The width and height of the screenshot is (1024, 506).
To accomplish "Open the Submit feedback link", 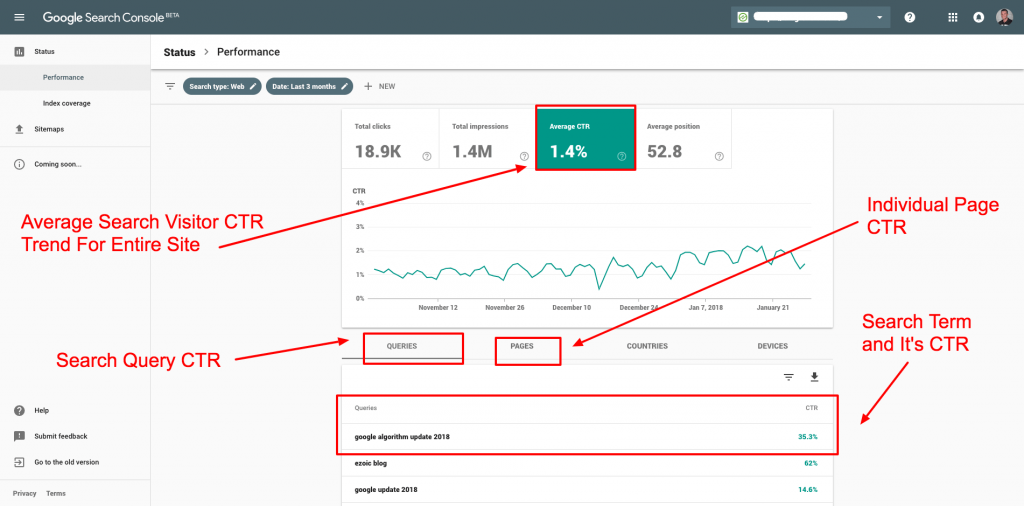I will point(61,436).
